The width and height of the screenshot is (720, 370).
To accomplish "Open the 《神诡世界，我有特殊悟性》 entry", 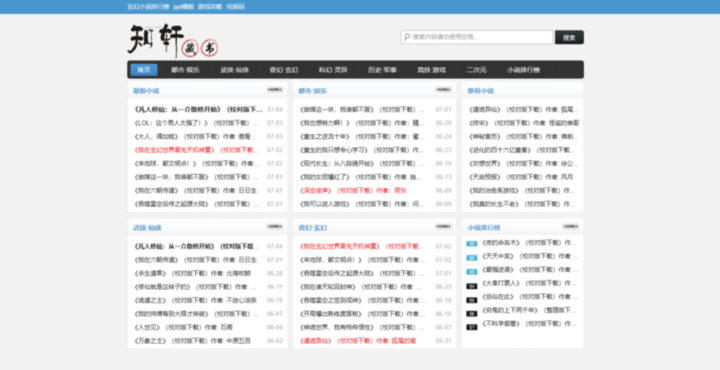I will 362,327.
